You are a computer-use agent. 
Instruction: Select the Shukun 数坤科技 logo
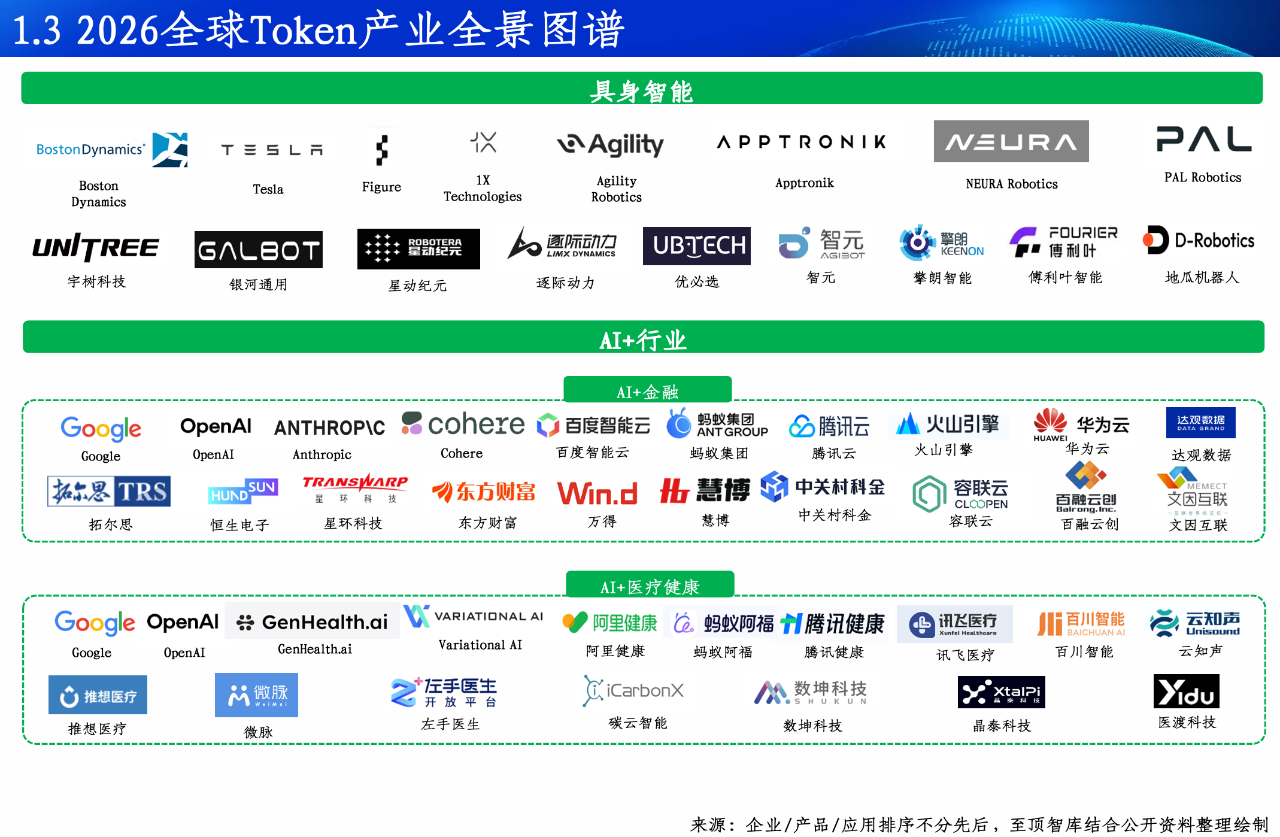click(811, 692)
